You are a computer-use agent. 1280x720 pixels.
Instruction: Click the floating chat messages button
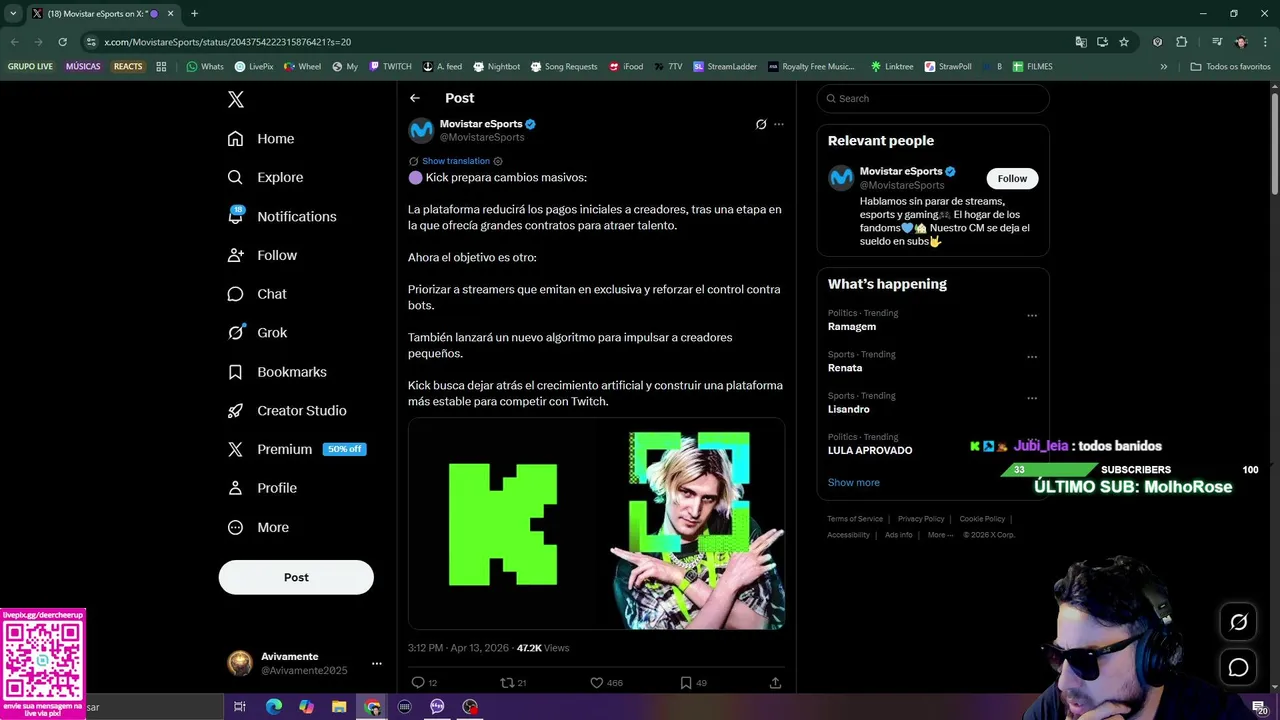pos(1238,667)
